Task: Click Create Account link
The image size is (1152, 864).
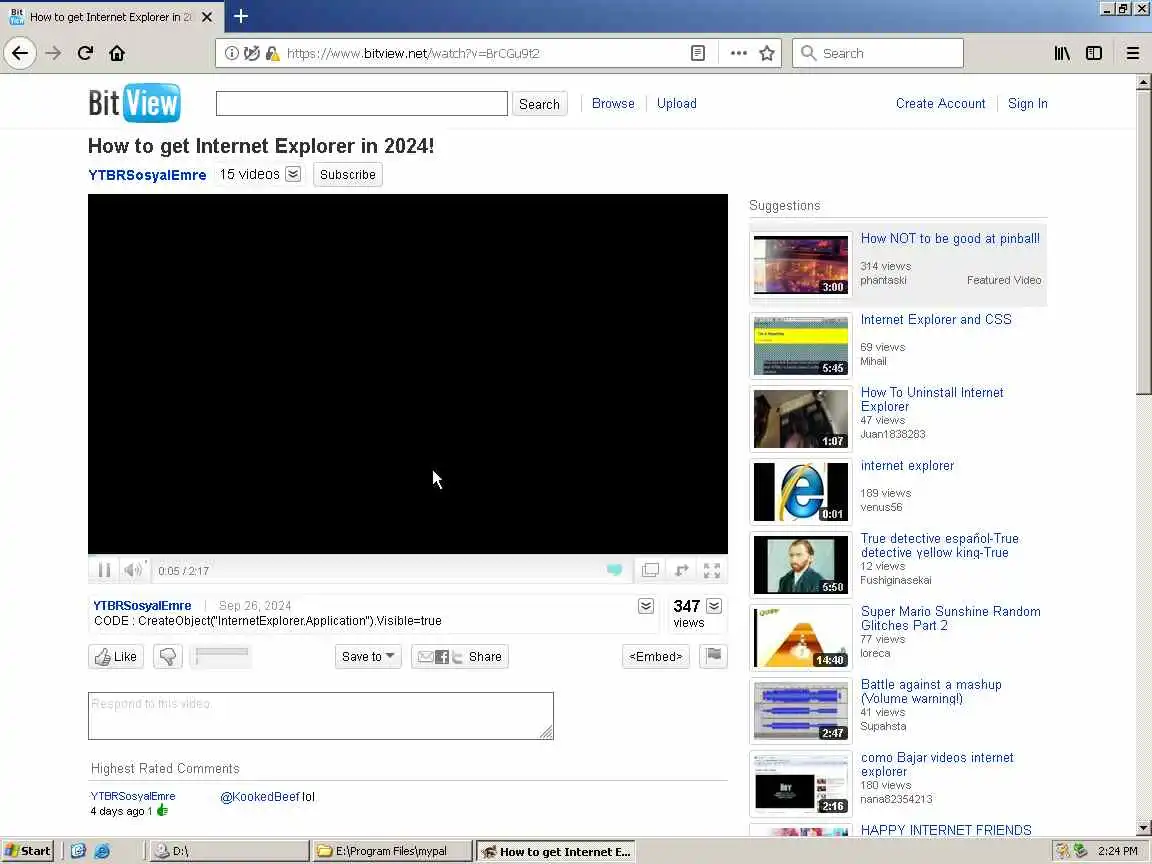Action: point(940,104)
